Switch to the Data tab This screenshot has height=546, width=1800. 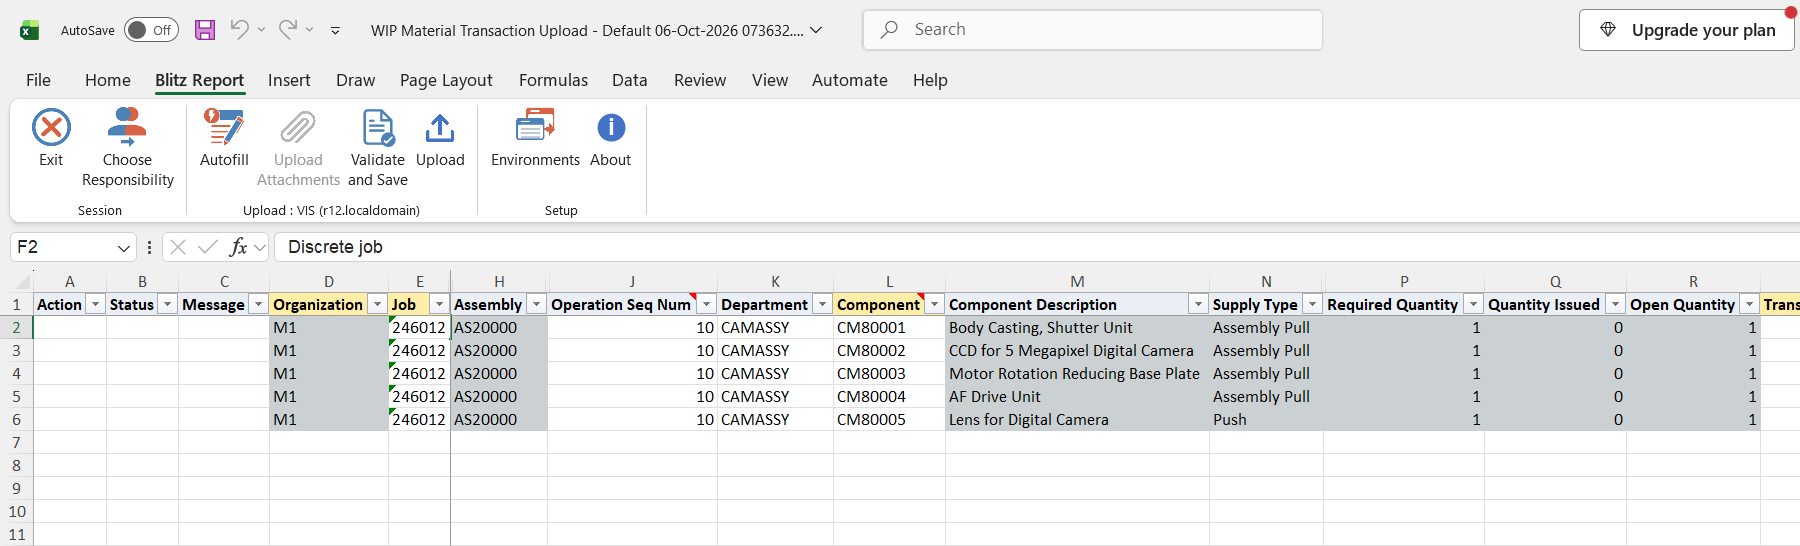tap(630, 80)
